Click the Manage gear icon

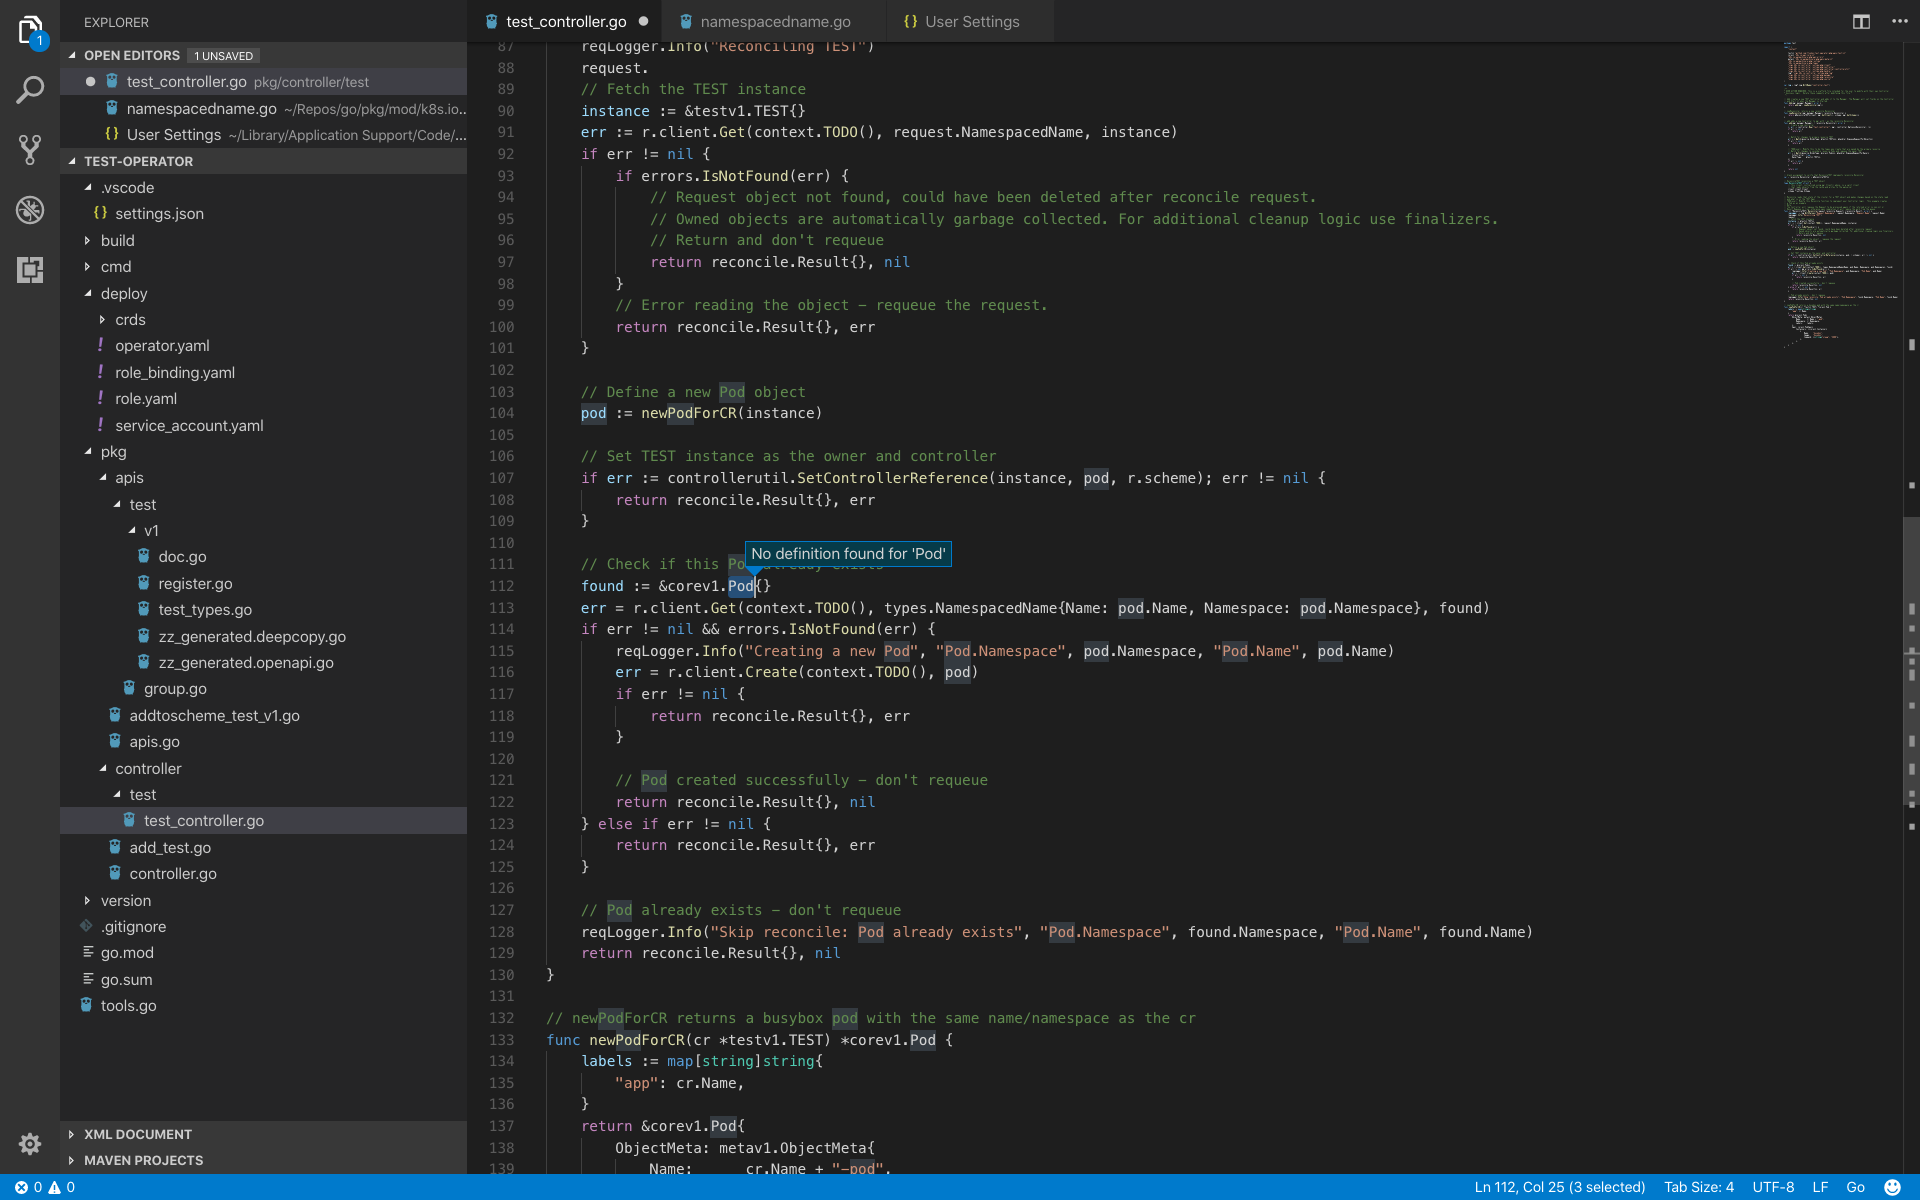click(x=30, y=1143)
